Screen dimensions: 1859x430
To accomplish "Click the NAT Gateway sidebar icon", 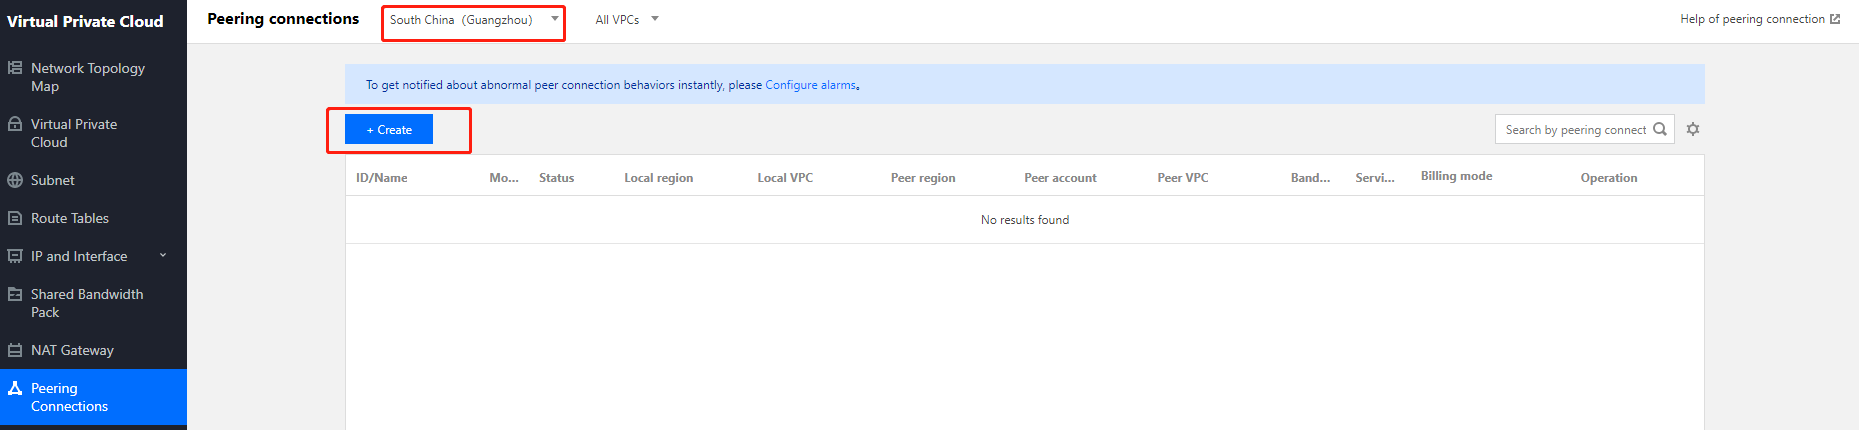I will 15,350.
